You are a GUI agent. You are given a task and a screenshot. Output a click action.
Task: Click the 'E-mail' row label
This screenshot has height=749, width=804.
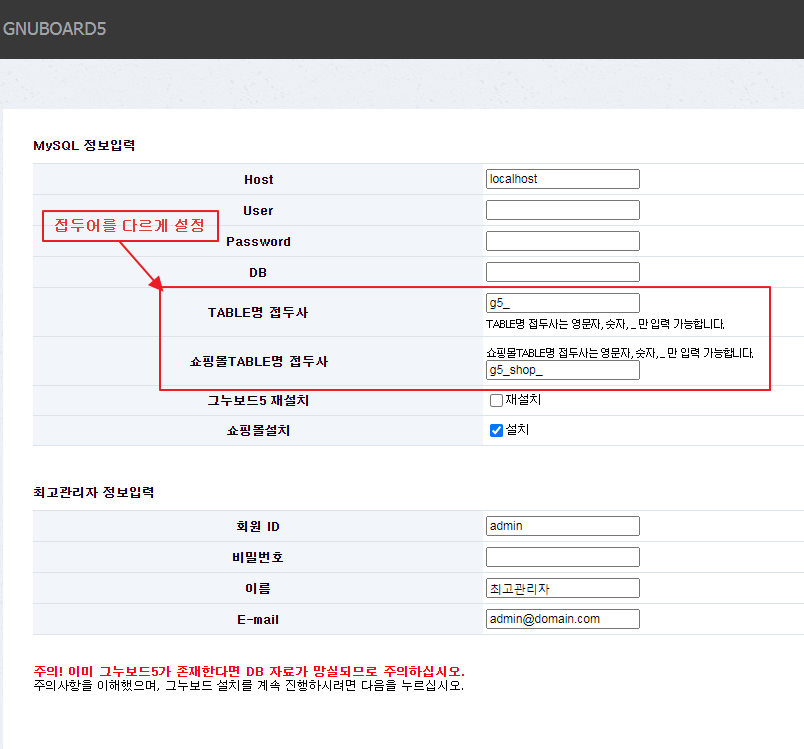click(258, 620)
